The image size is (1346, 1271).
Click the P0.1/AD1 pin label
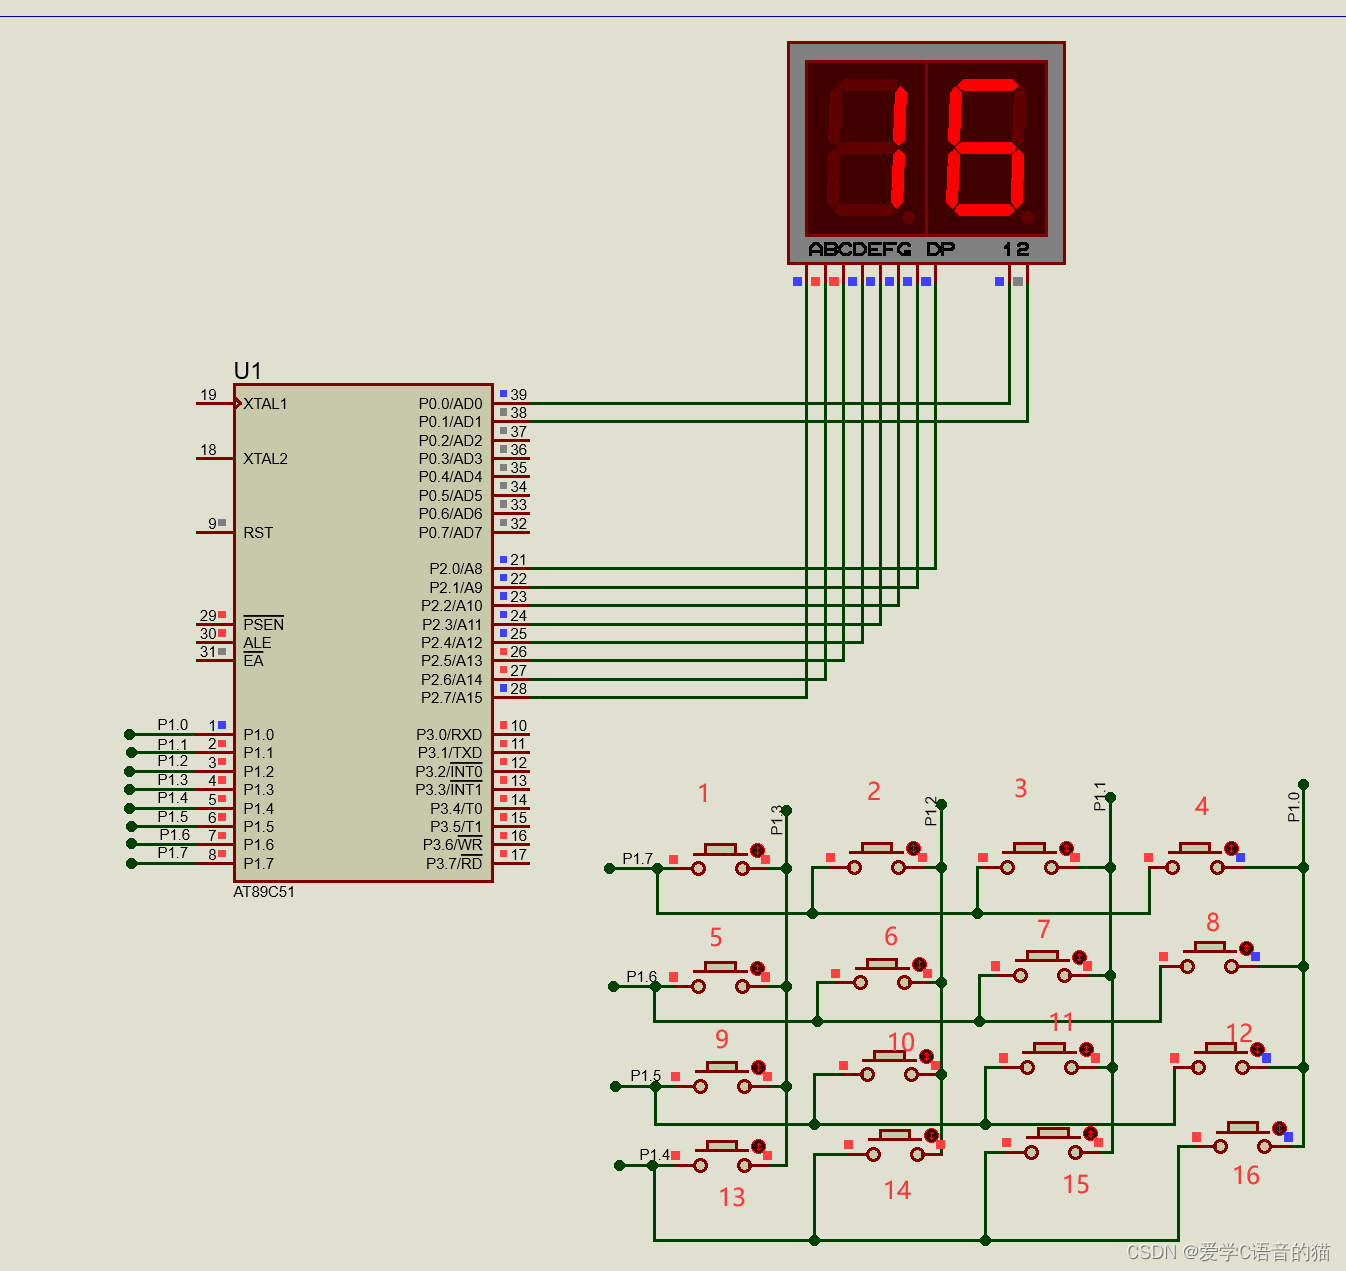(x=450, y=422)
